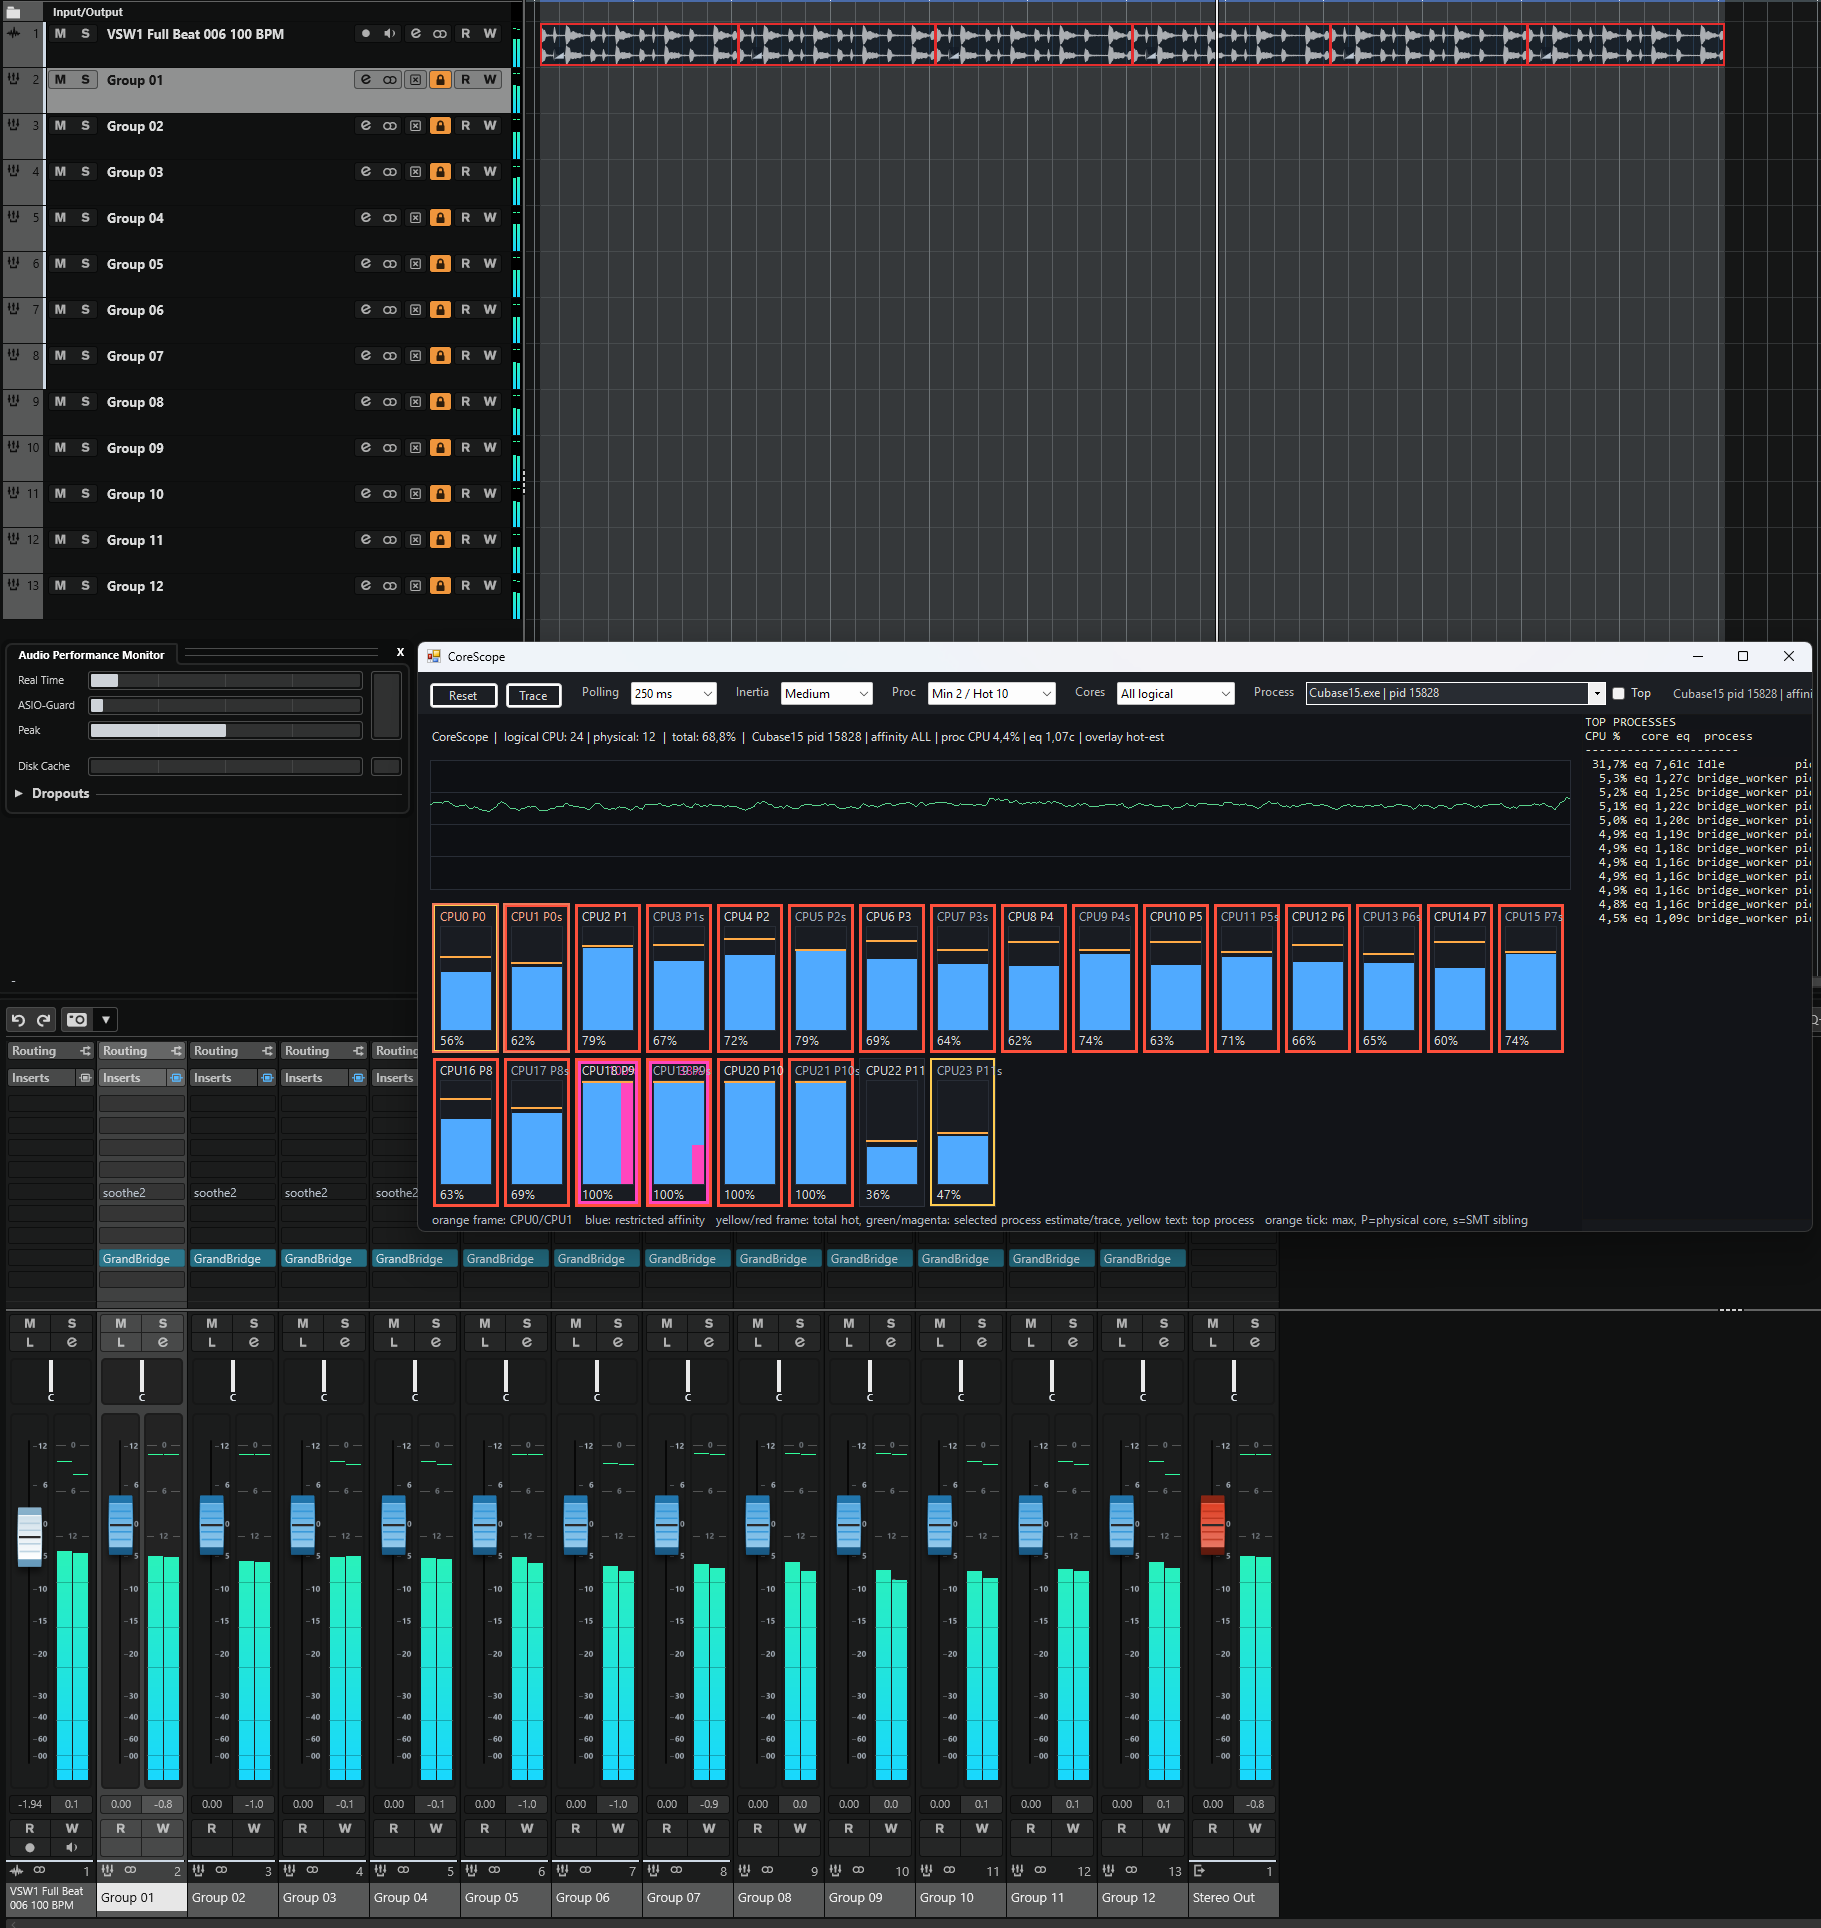1821x1928 pixels.
Task: Click routing icon in Group 01 mixer channel
Action: click(x=177, y=1051)
